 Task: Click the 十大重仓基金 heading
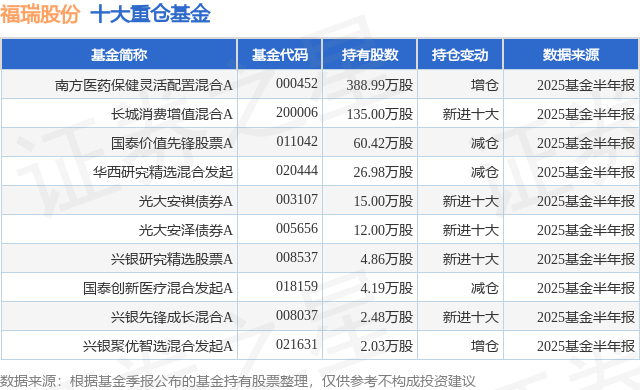click(150, 14)
